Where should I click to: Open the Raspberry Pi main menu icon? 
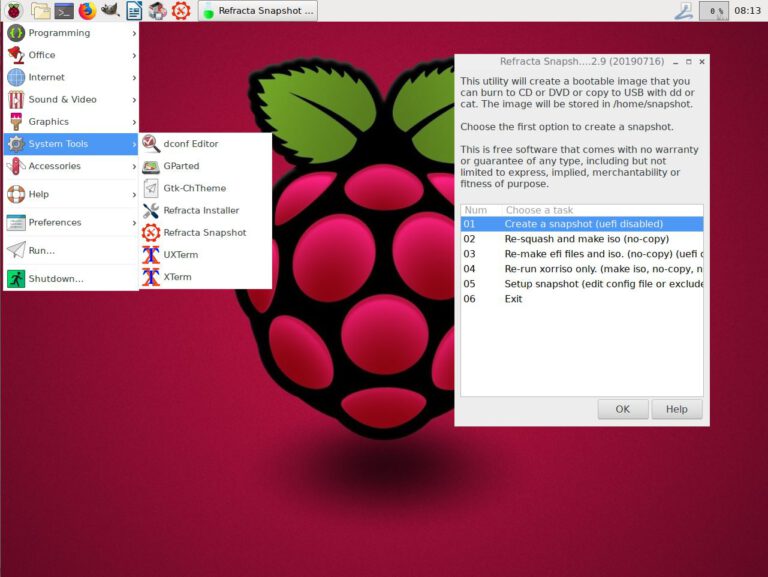coord(14,10)
